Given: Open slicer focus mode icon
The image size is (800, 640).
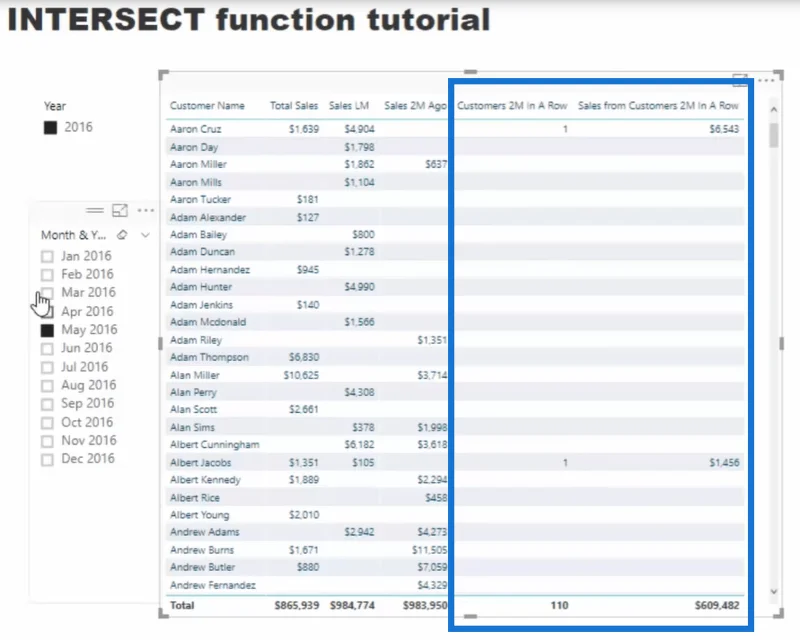Looking at the screenshot, I should (120, 210).
